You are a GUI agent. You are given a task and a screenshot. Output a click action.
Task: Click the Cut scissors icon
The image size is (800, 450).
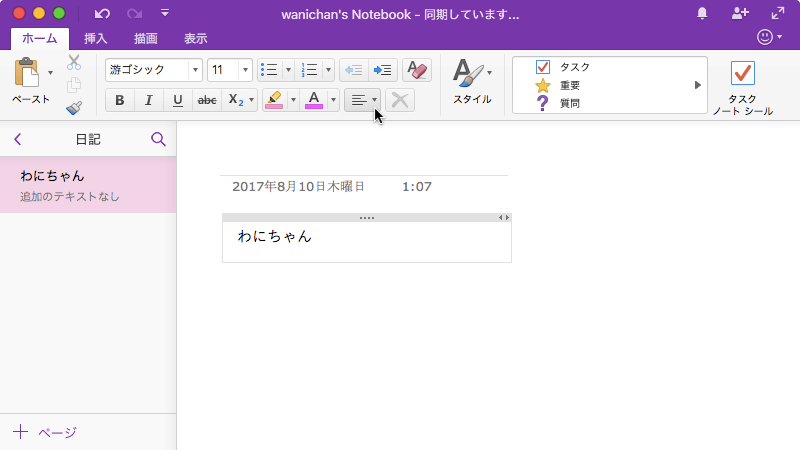(x=74, y=62)
